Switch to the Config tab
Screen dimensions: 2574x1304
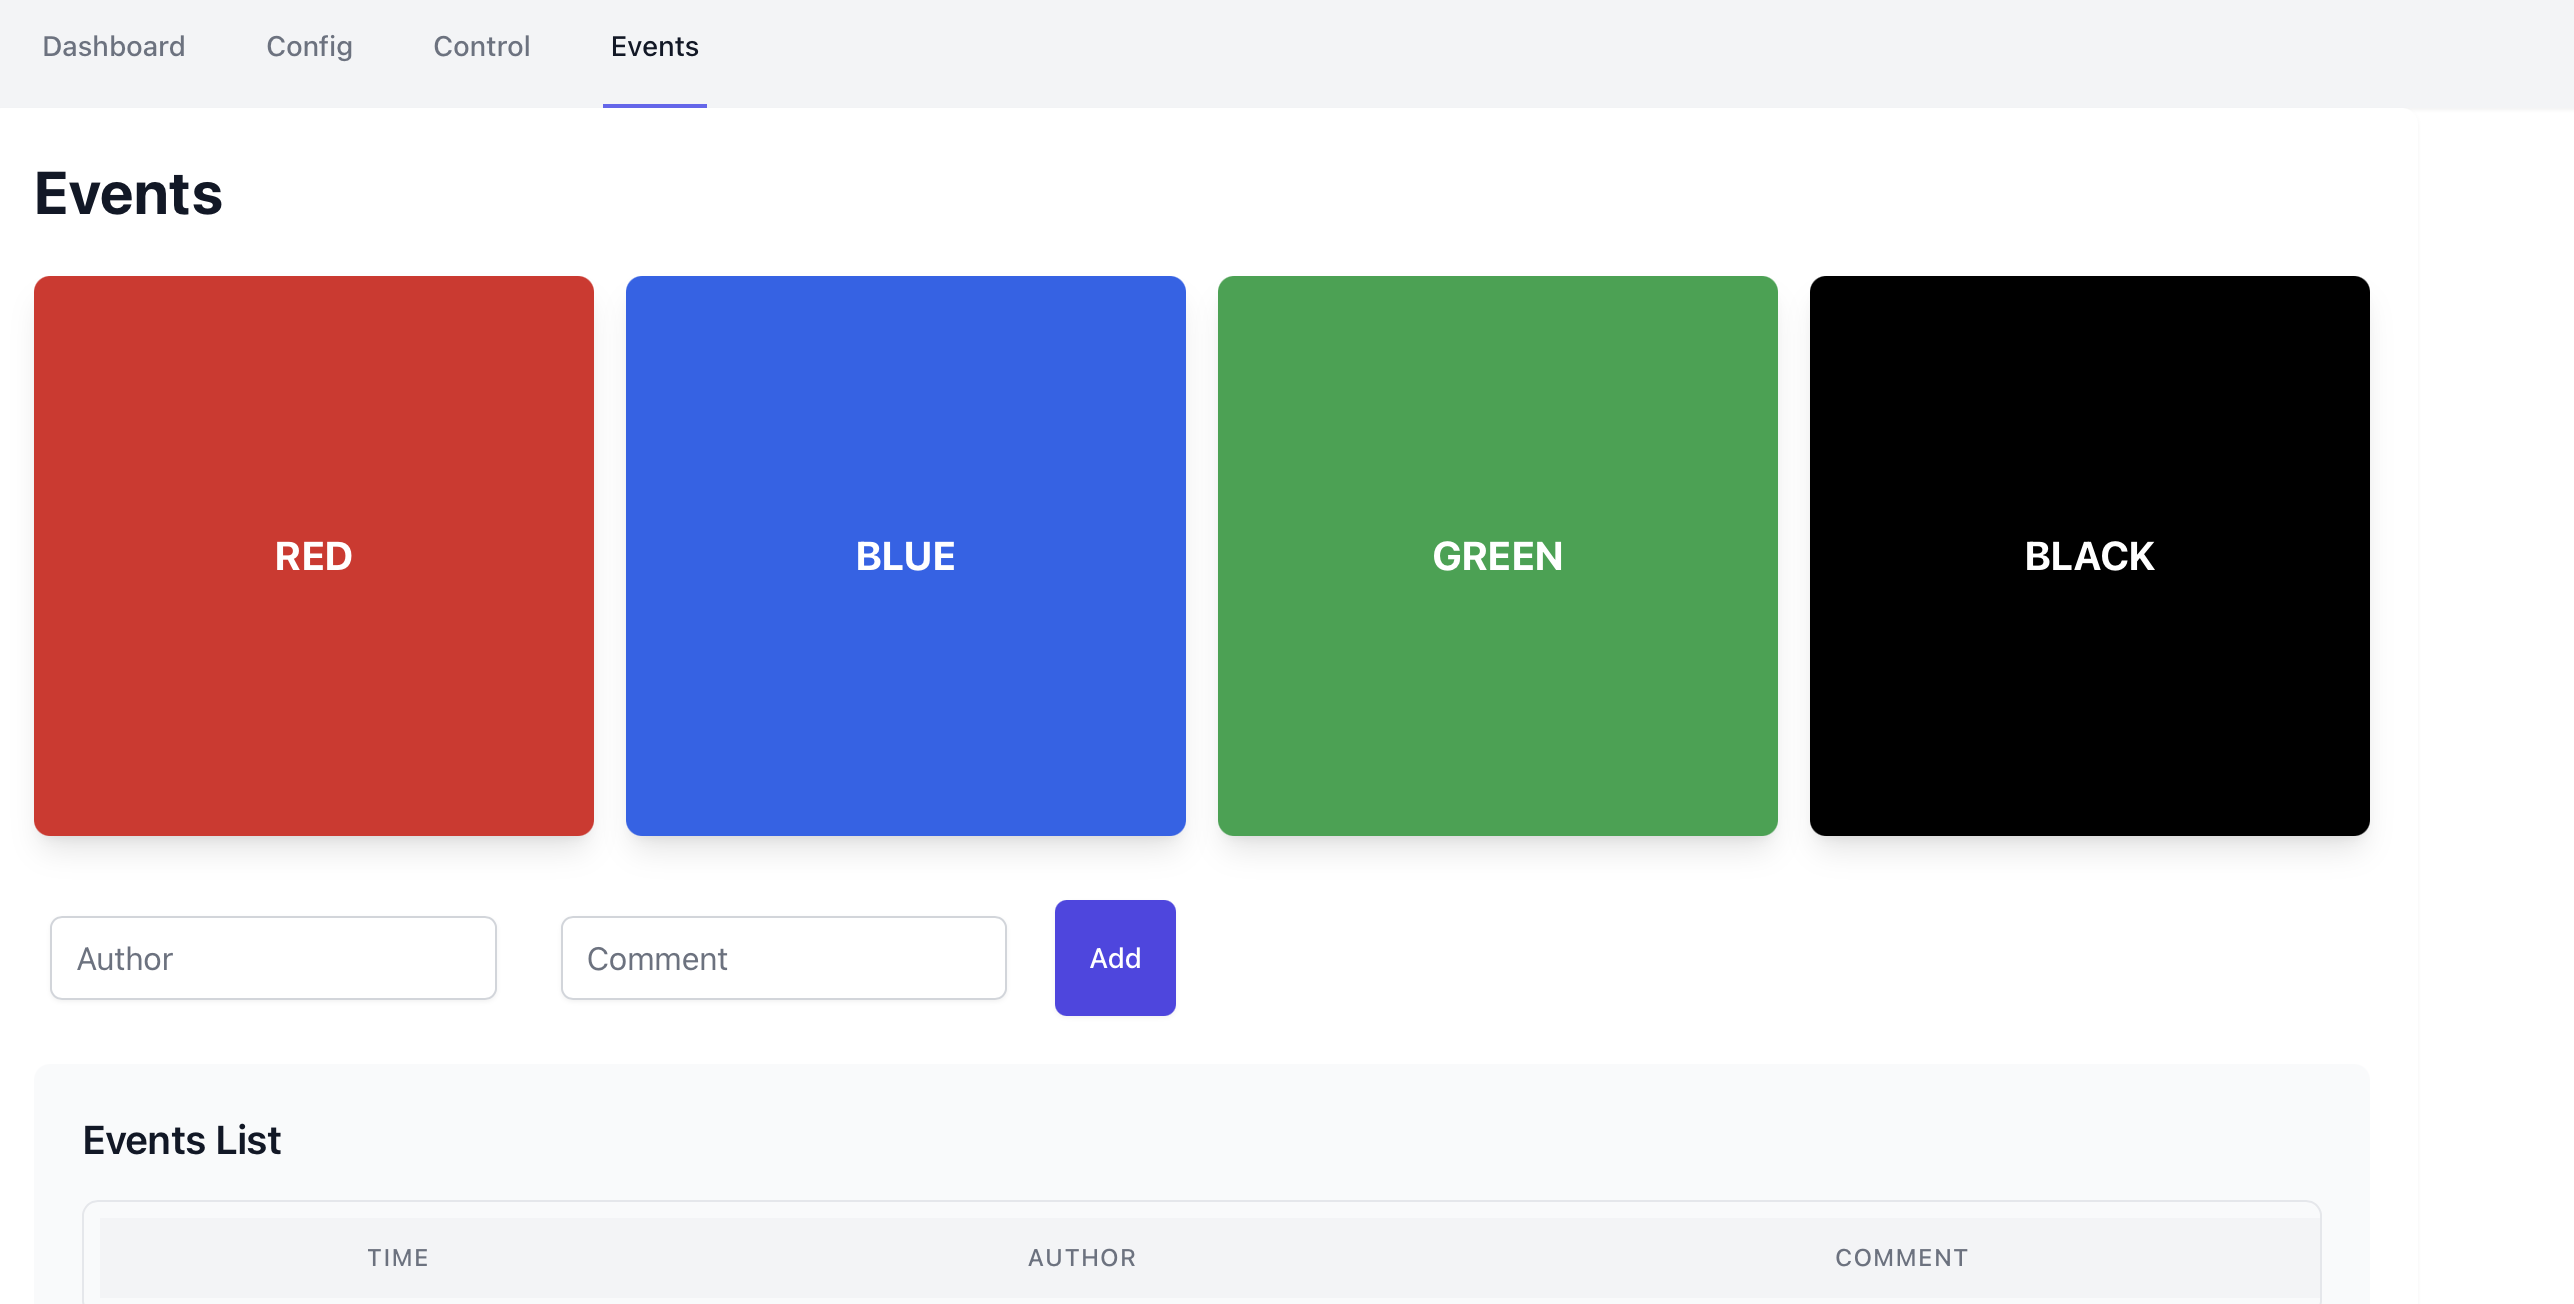pos(309,47)
